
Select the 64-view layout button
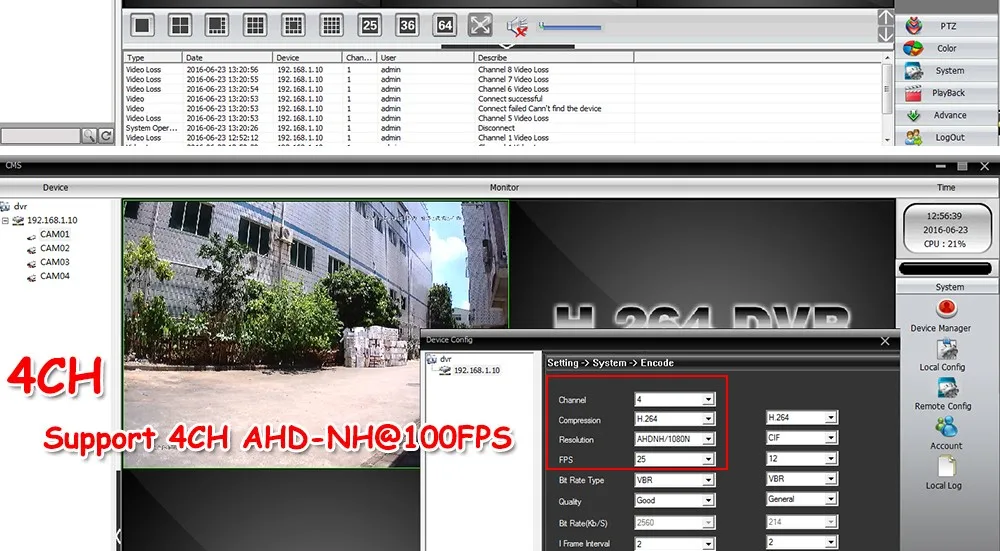coord(445,26)
